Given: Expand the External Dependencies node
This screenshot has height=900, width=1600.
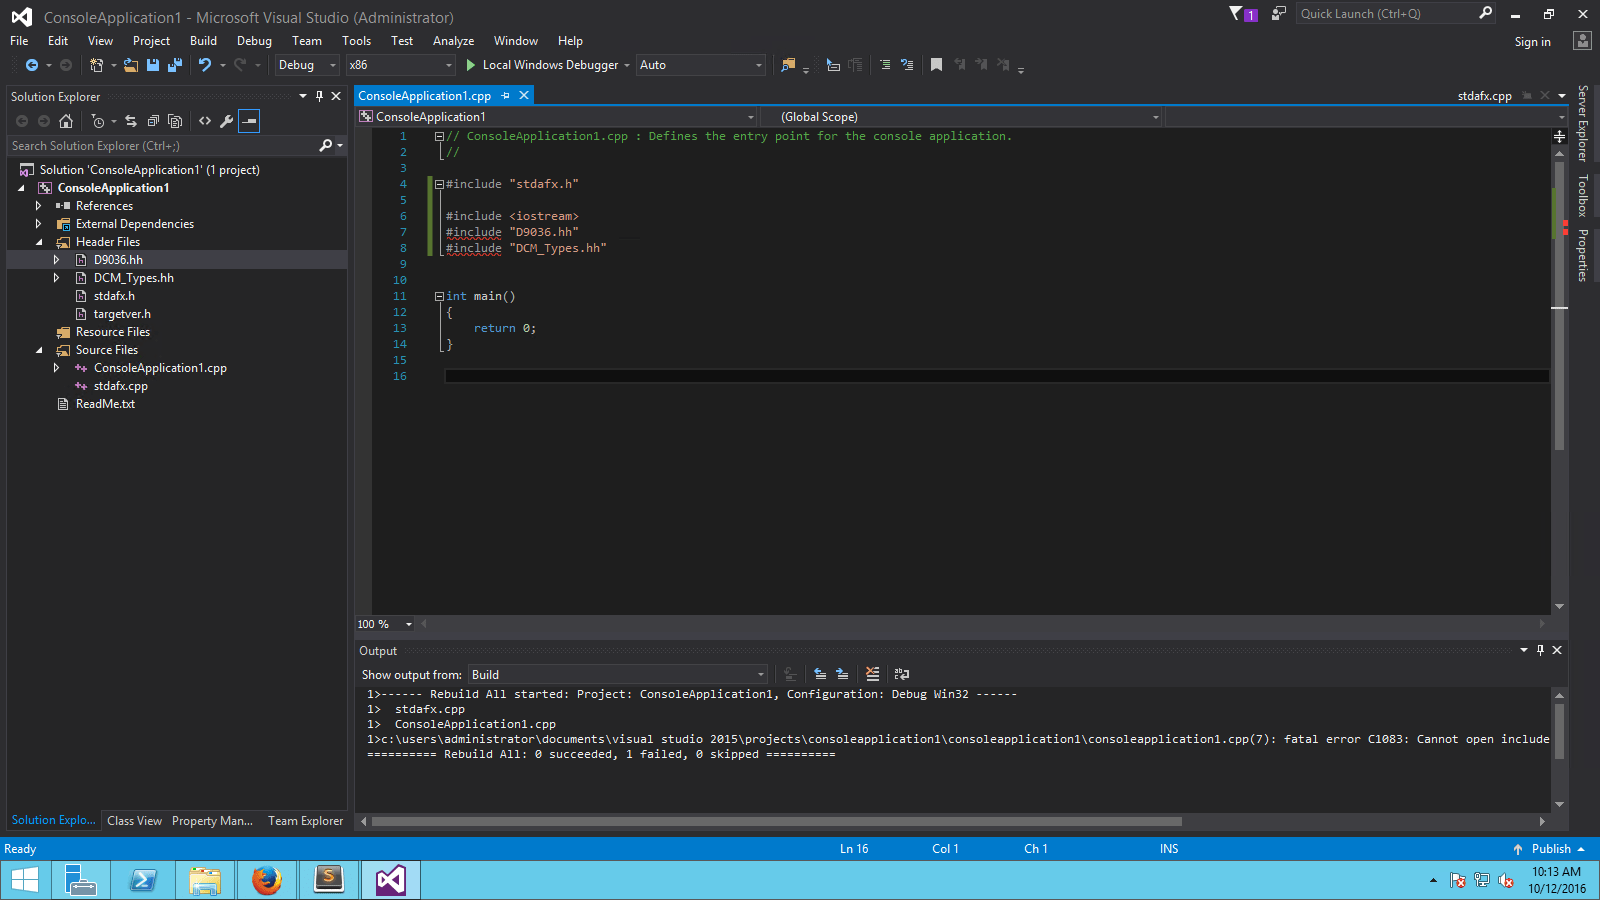Looking at the screenshot, I should pyautogui.click(x=39, y=224).
